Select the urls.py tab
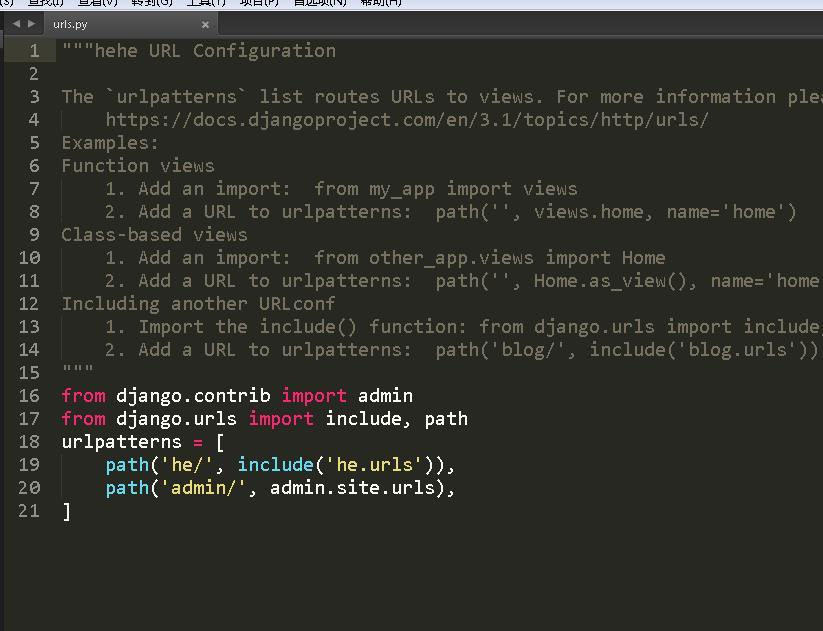Viewport: 823px width, 631px height. 130,24
